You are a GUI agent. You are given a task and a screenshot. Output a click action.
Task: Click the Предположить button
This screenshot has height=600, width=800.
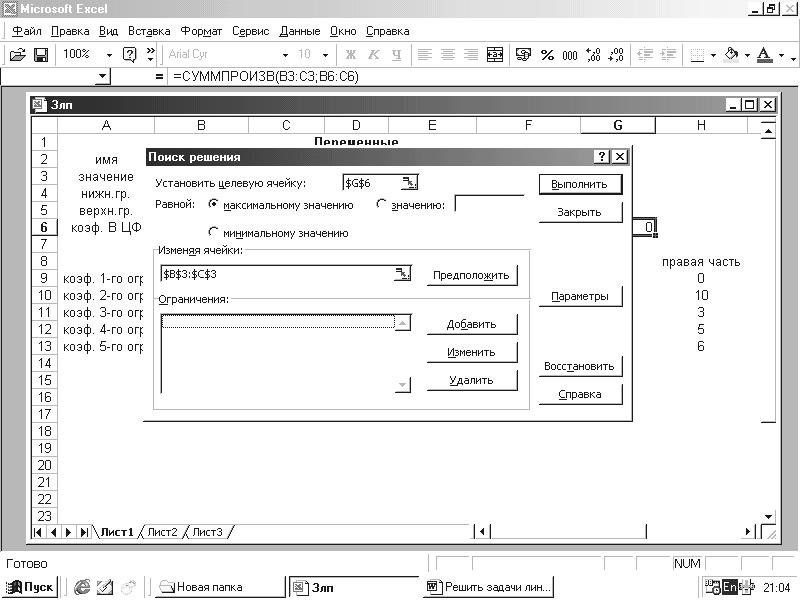(x=471, y=275)
